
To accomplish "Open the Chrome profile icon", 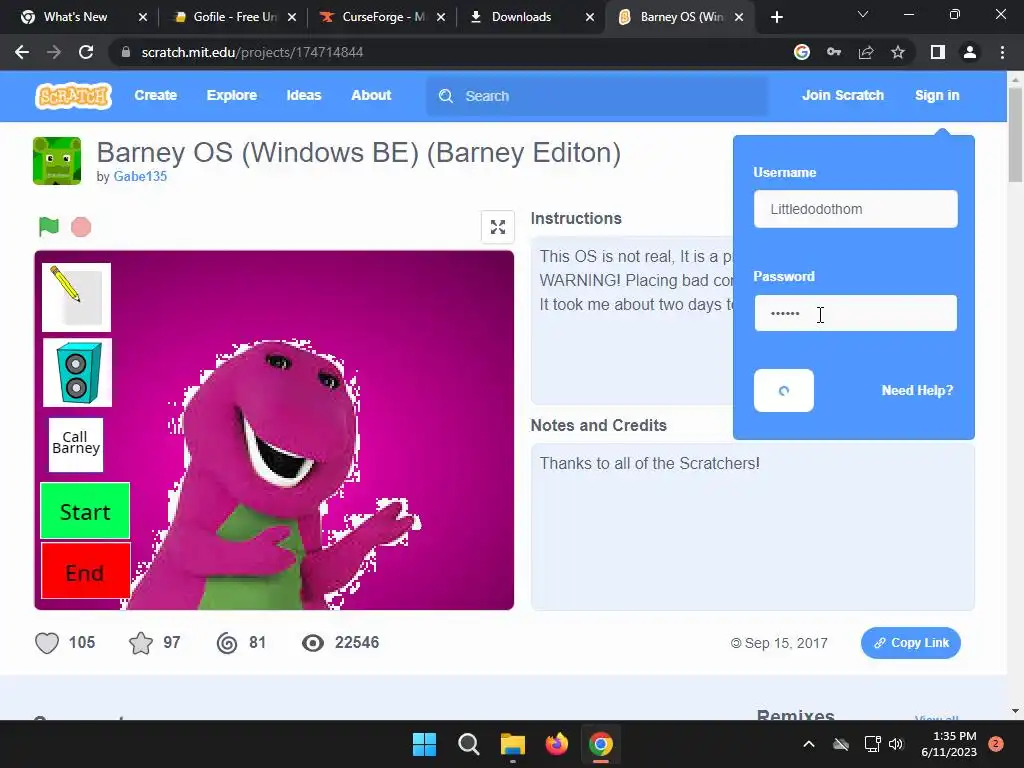I will coord(970,52).
